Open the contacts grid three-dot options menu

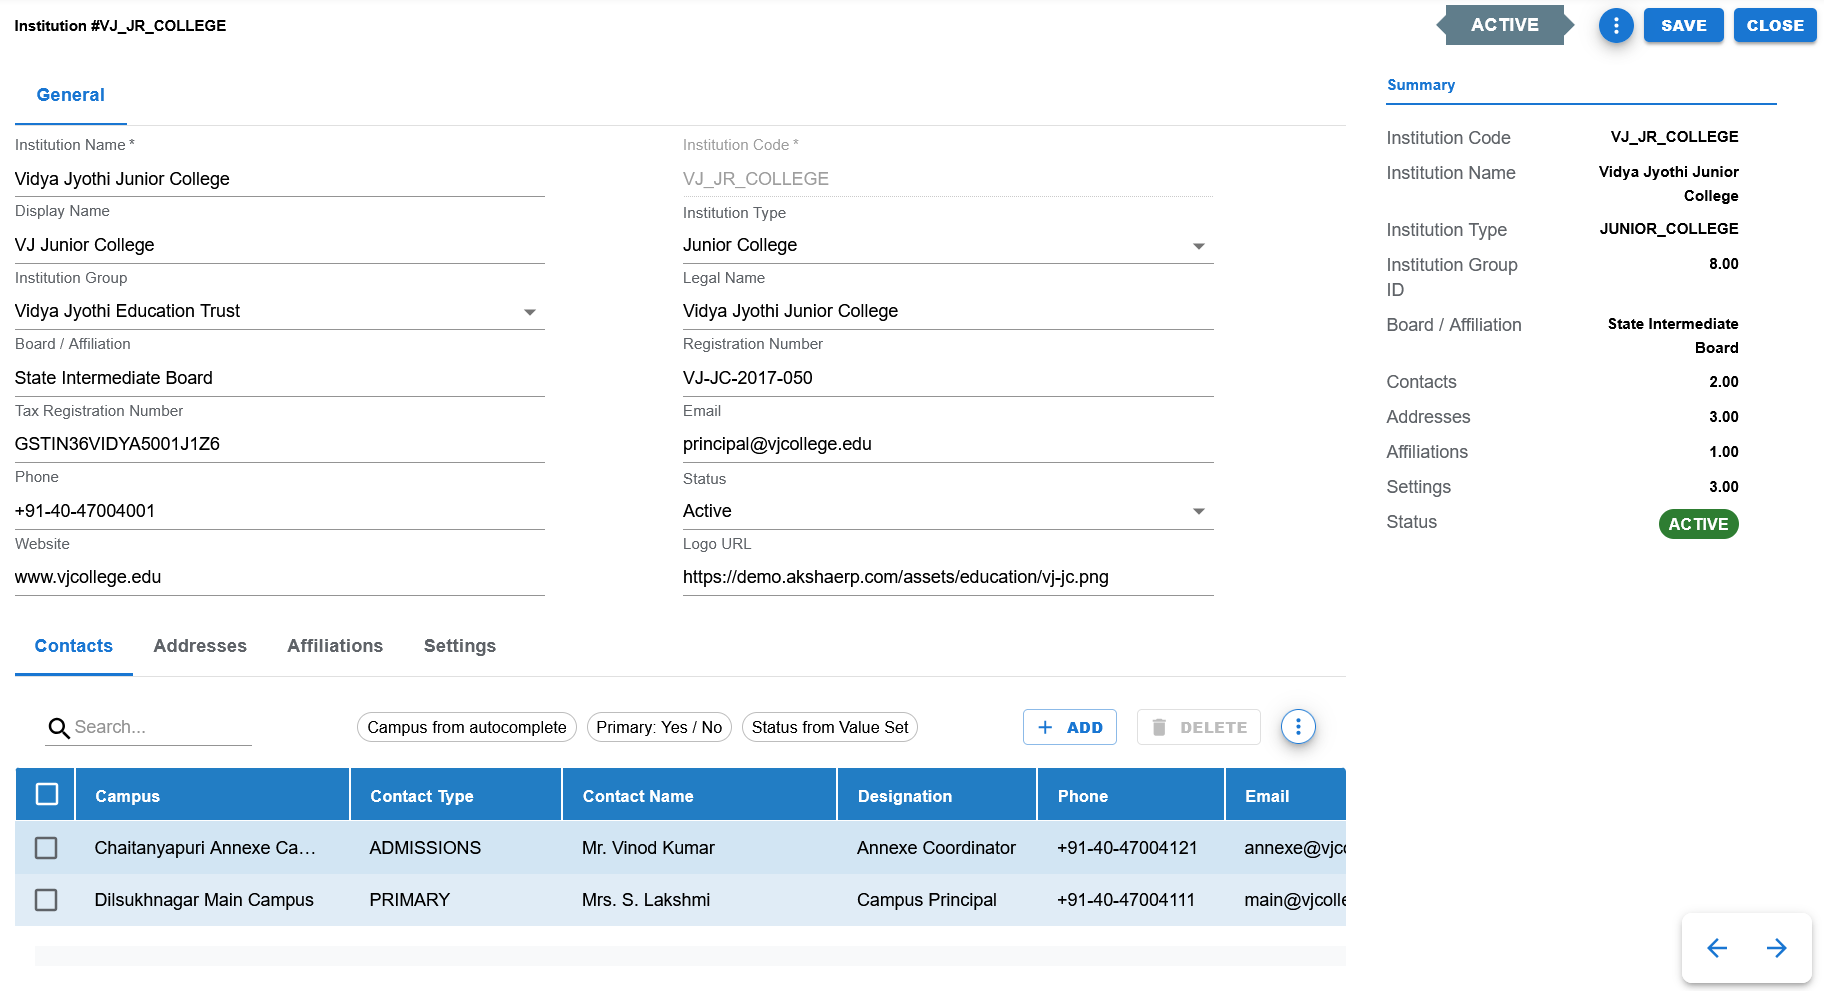tap(1298, 727)
